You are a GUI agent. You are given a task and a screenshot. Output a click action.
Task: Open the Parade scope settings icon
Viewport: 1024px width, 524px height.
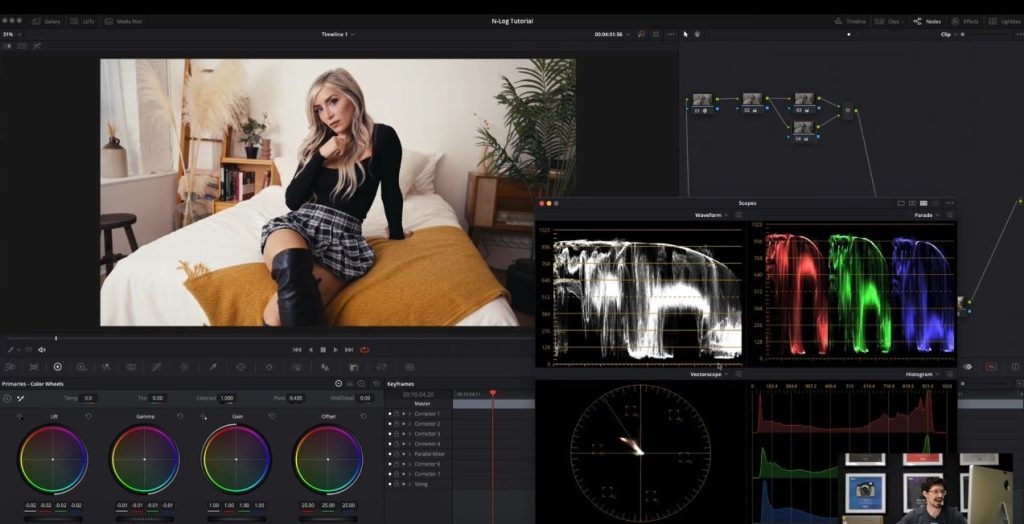[950, 215]
